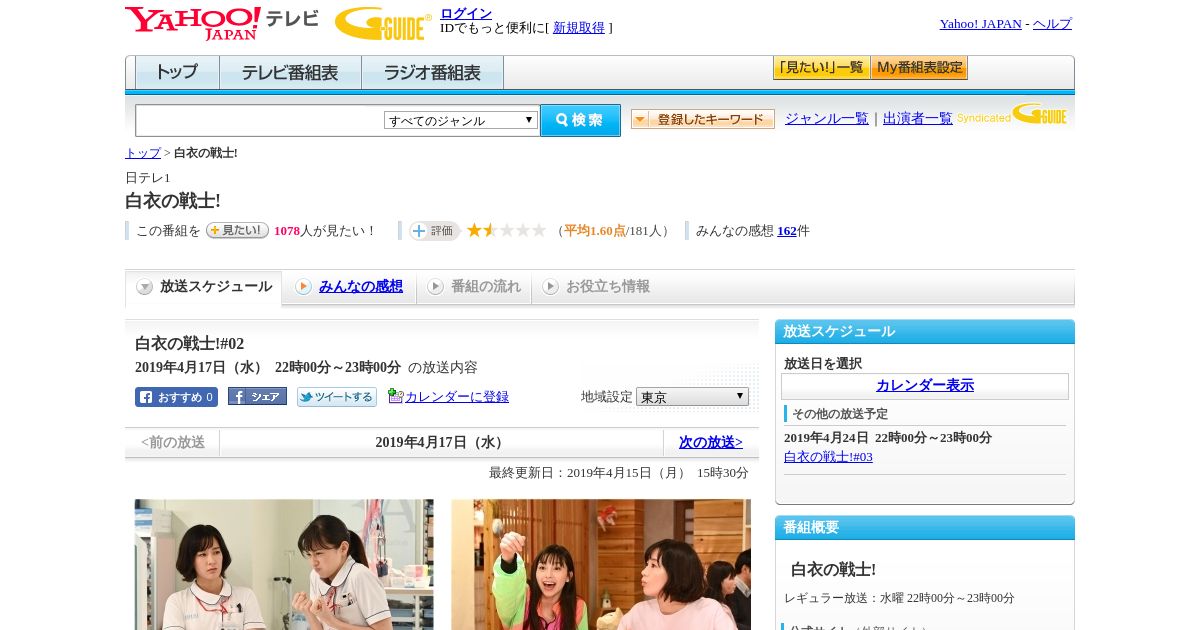Open the ジャンル一覧 link

pyautogui.click(x=827, y=118)
